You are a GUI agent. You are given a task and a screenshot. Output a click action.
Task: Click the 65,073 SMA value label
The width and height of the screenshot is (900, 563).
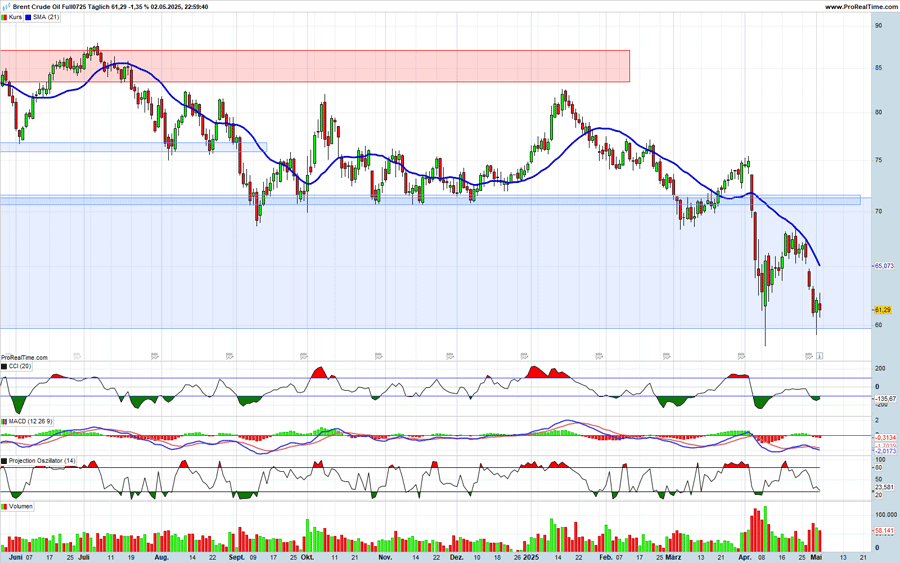[x=883, y=266]
